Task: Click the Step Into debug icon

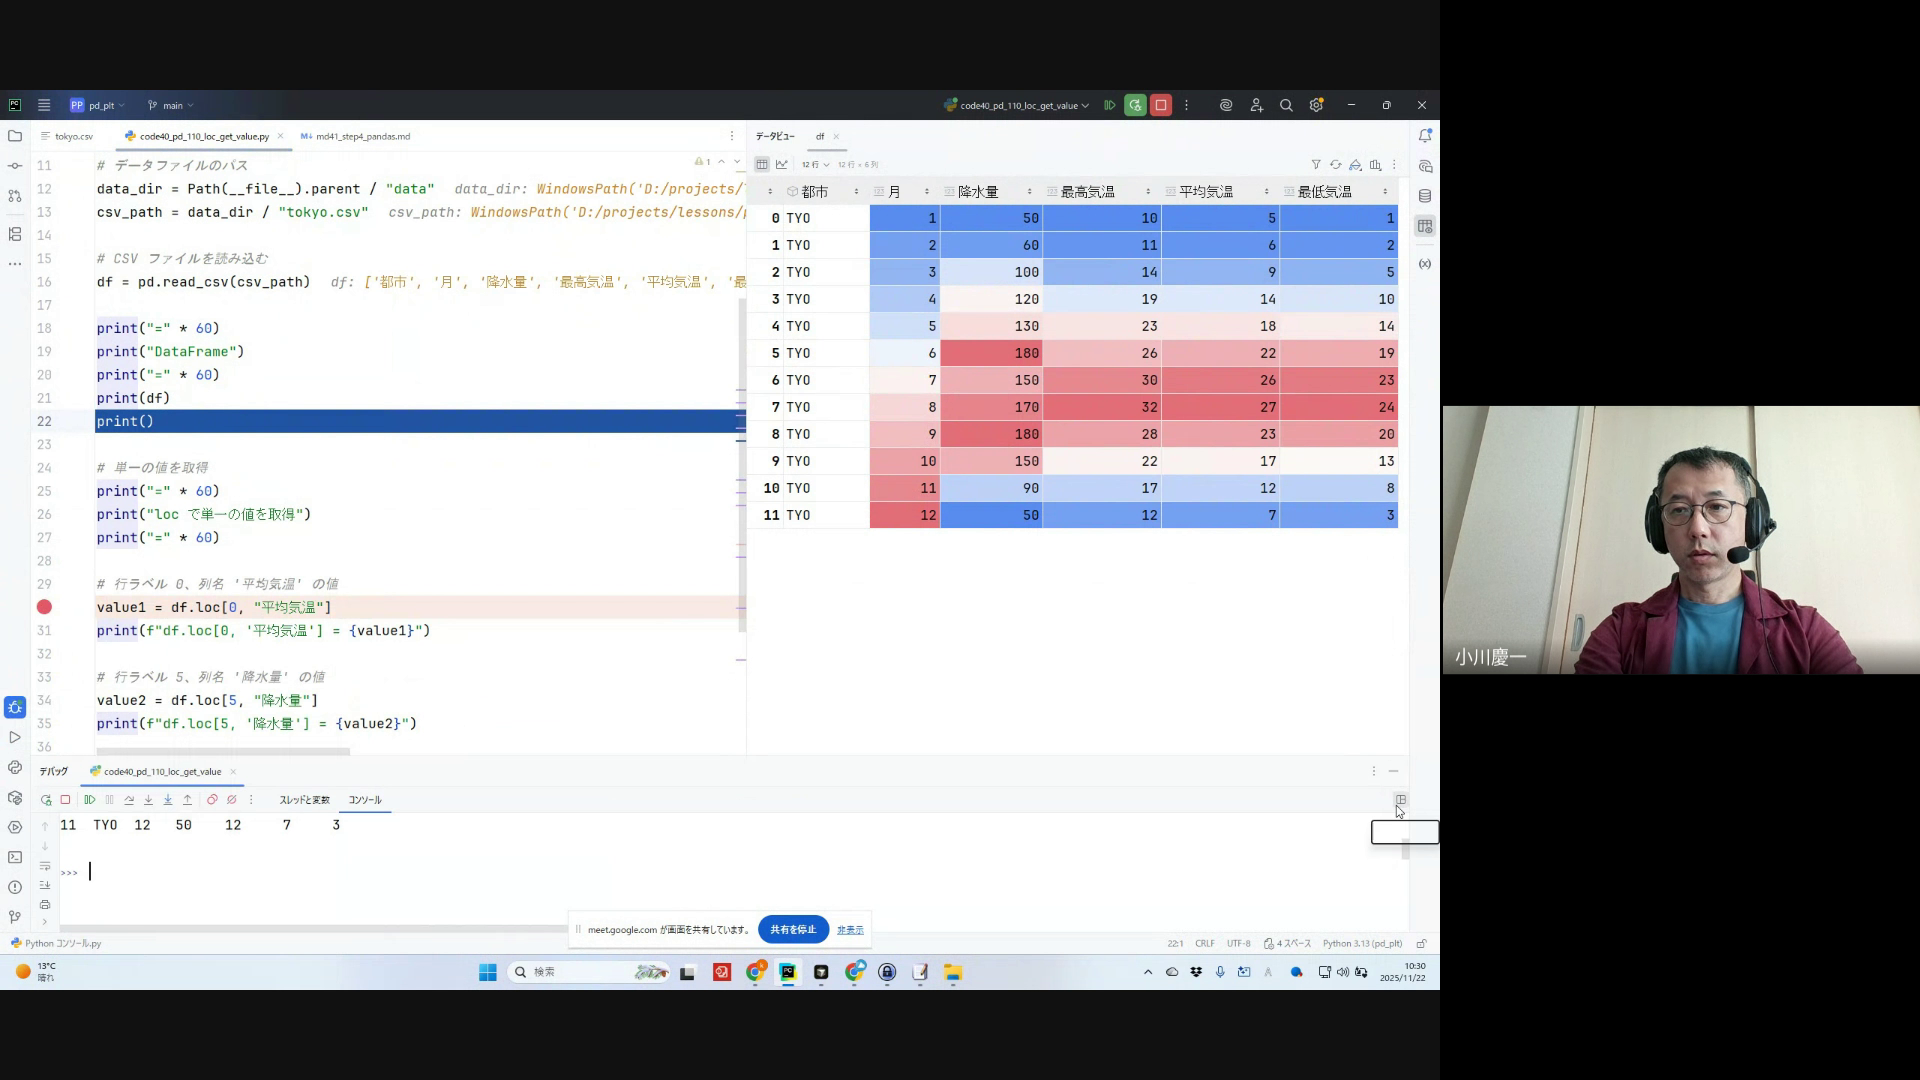Action: [x=148, y=800]
